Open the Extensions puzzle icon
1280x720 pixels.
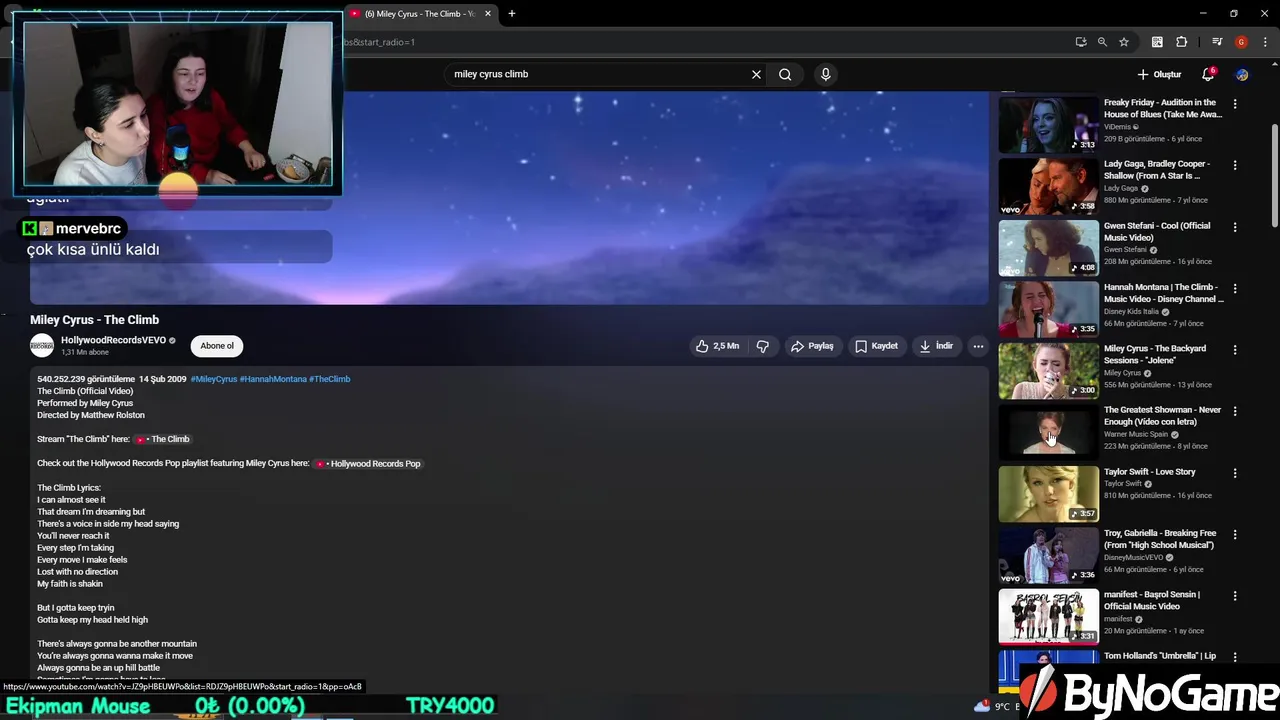(1181, 42)
